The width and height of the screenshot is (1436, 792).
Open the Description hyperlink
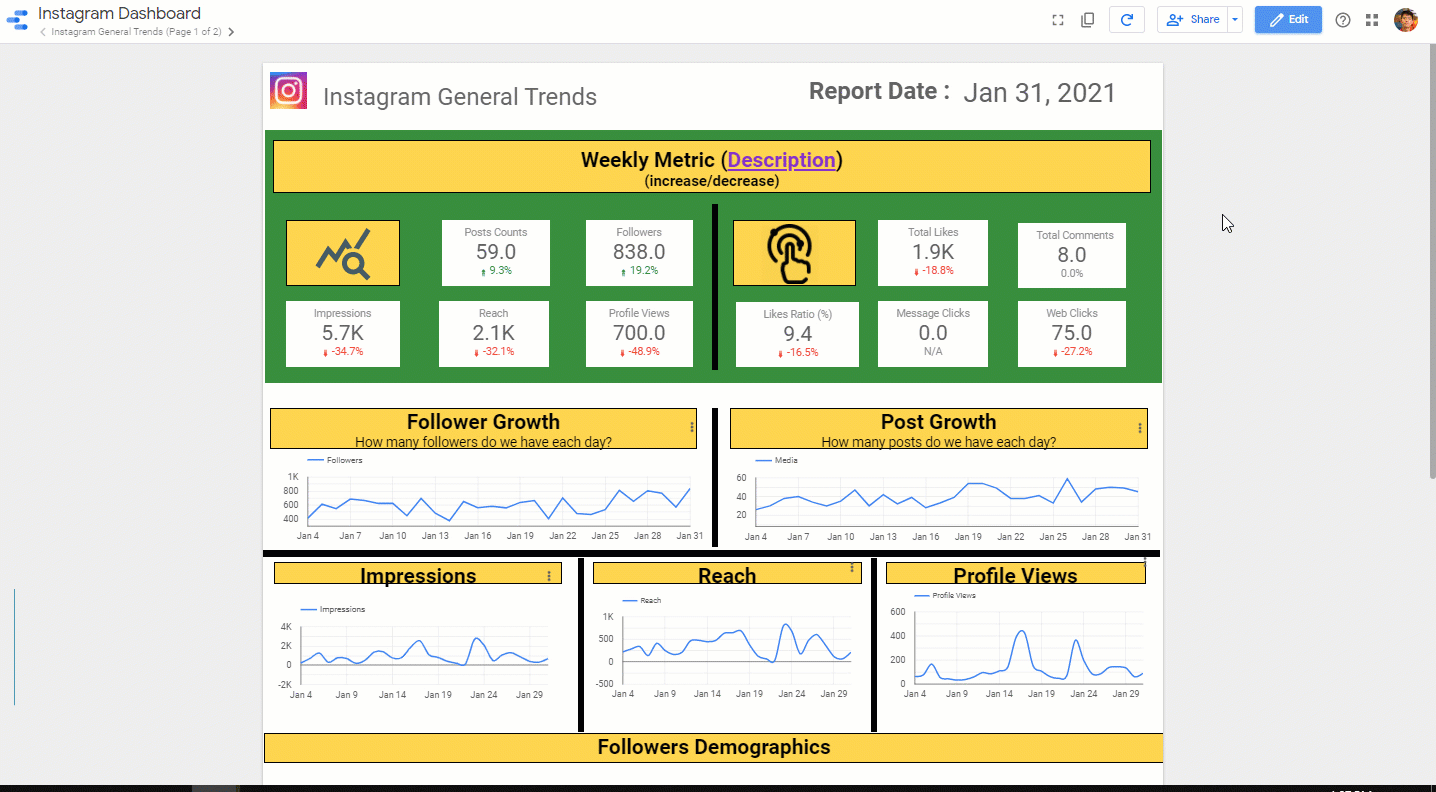pos(781,160)
